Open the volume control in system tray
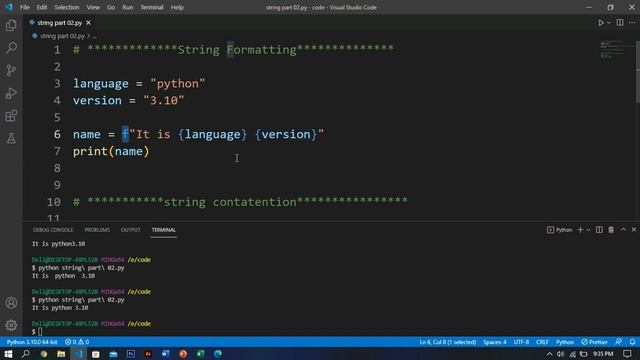The height and width of the screenshot is (360, 640). click(x=560, y=354)
